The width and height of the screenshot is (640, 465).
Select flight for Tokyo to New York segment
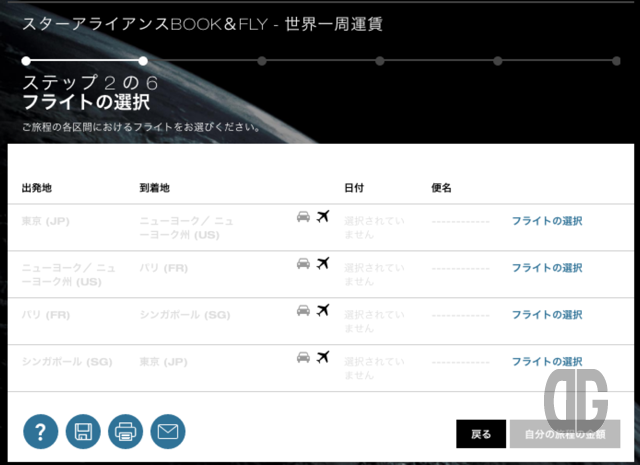coord(547,221)
